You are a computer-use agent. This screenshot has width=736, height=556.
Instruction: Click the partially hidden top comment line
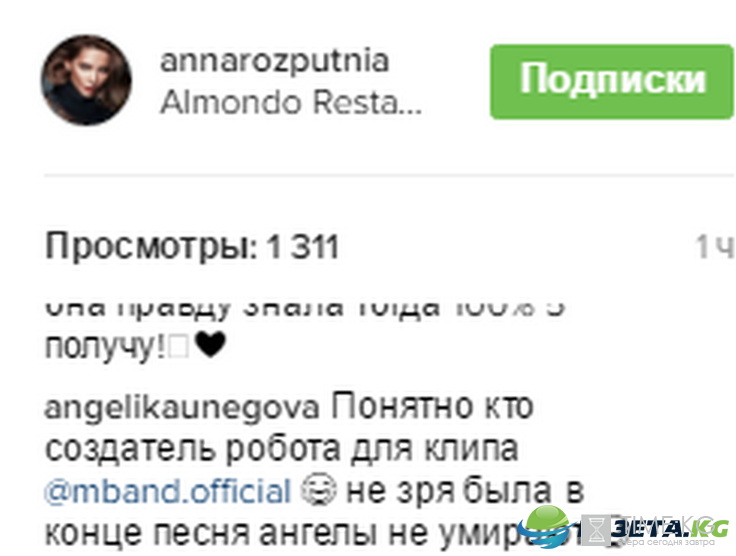pyautogui.click(x=305, y=308)
